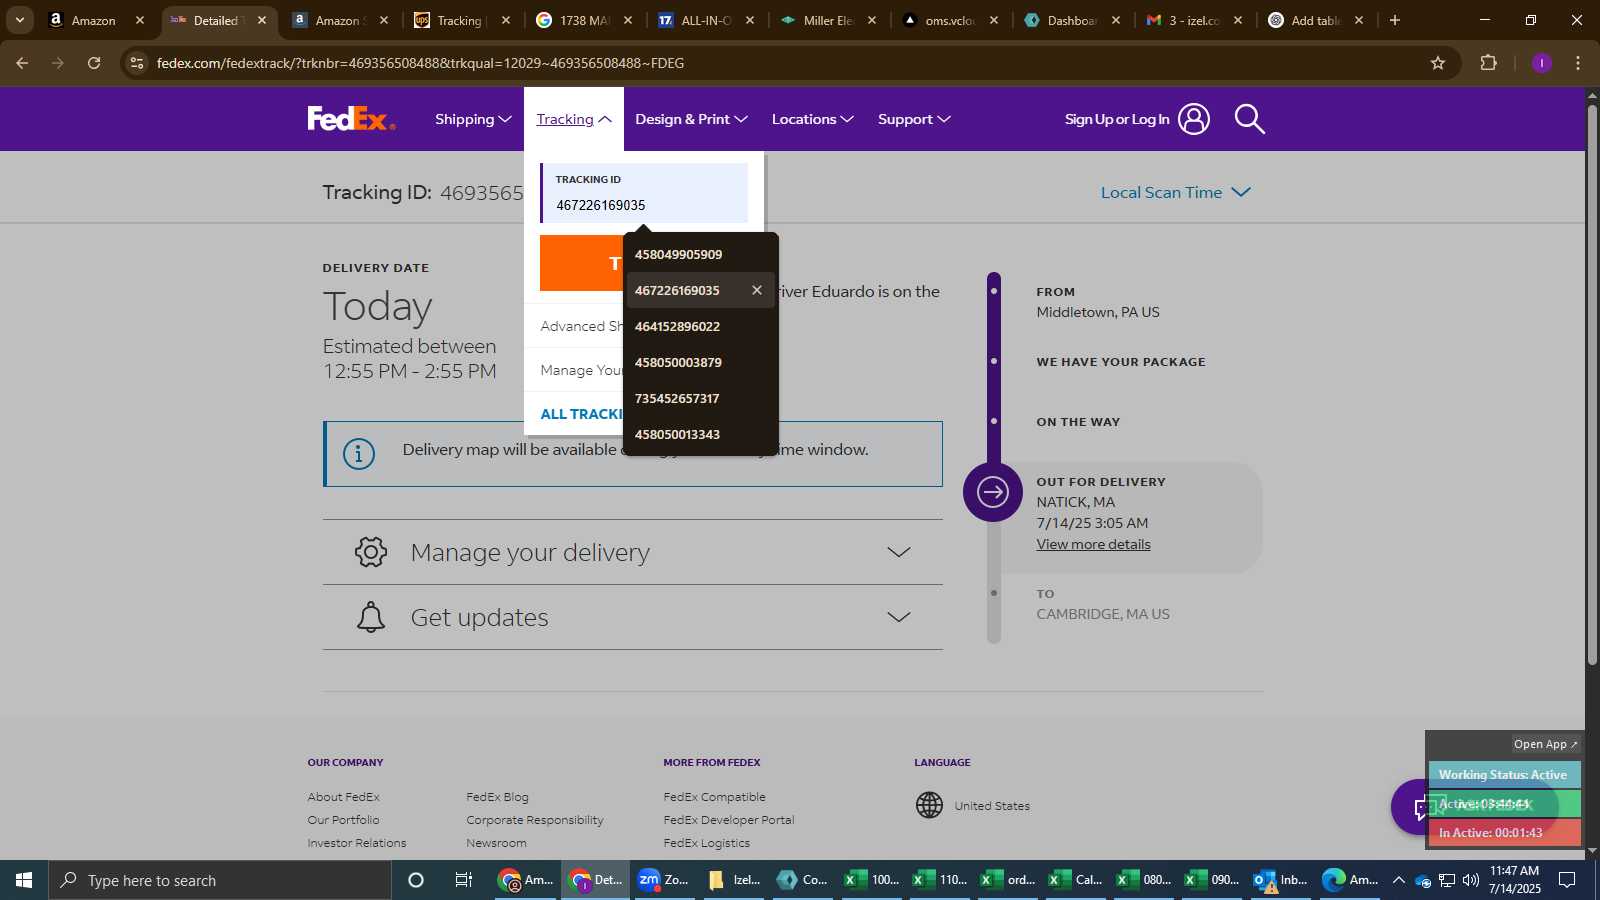Image resolution: width=1600 pixels, height=900 pixels.
Task: Open the volume control in system tray
Action: [x=1471, y=880]
